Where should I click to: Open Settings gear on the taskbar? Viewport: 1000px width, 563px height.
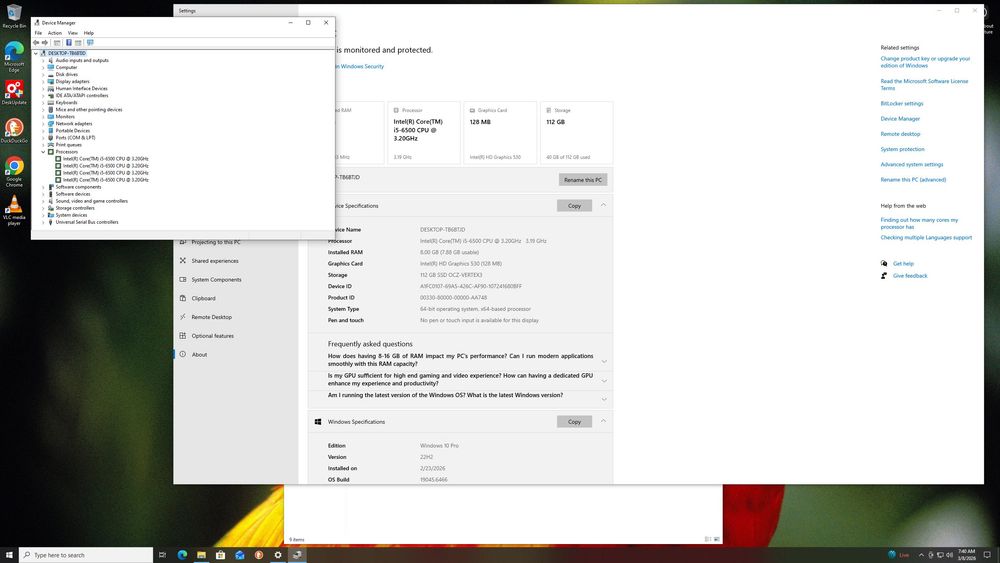click(x=278, y=555)
